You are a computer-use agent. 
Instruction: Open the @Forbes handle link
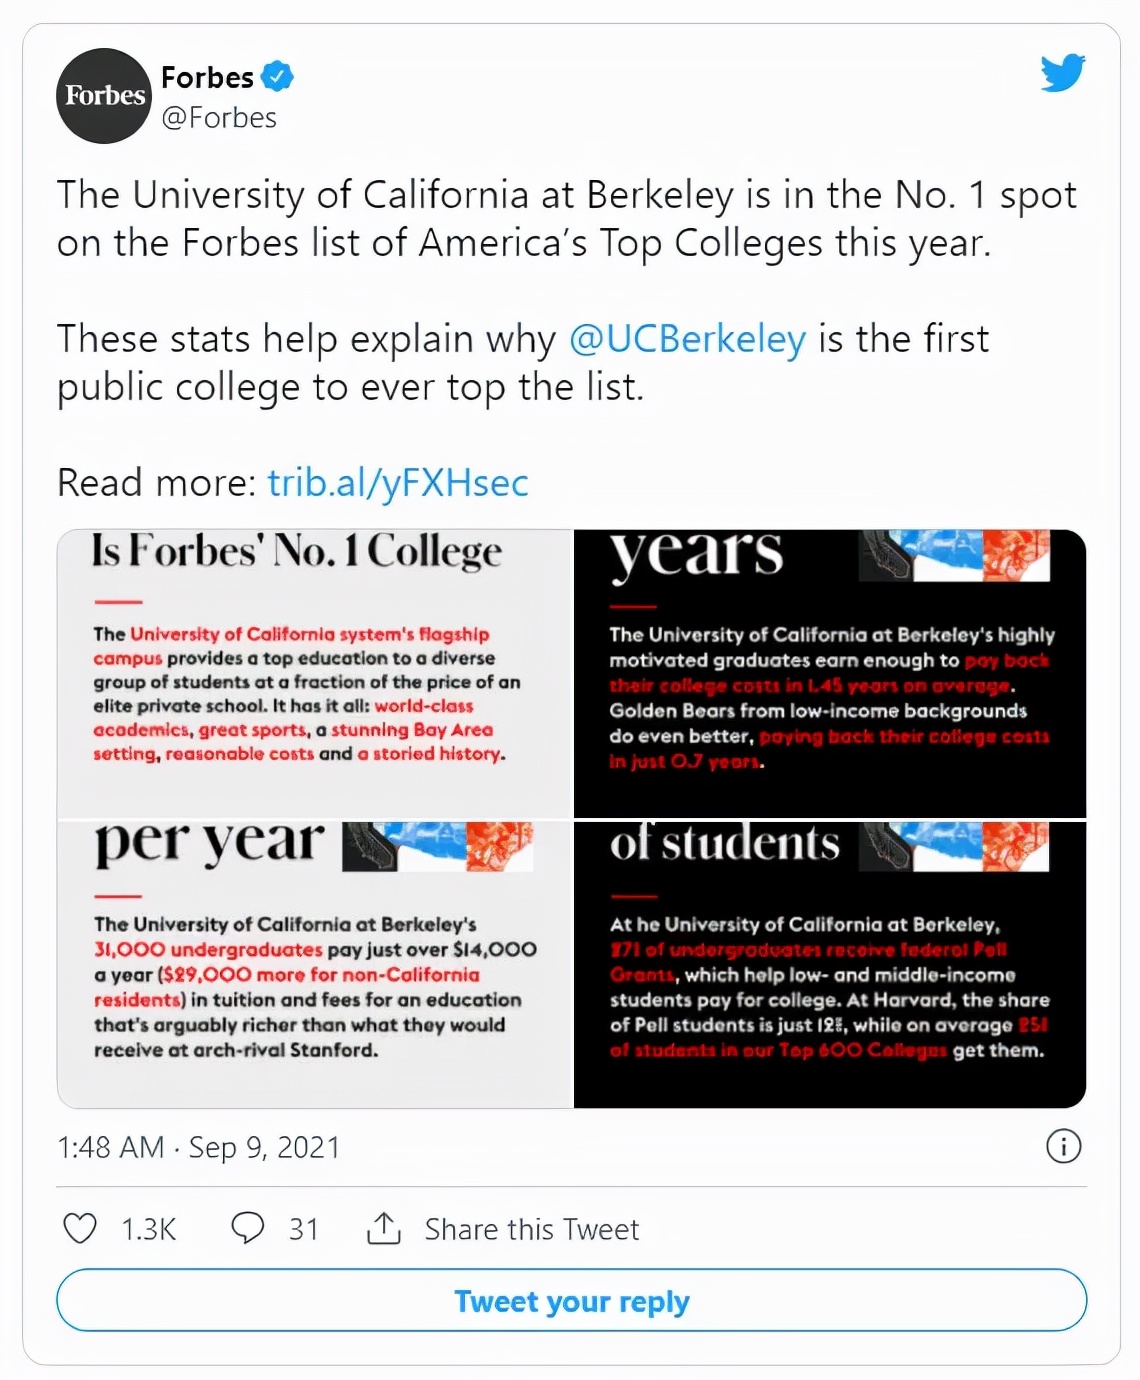(x=219, y=118)
